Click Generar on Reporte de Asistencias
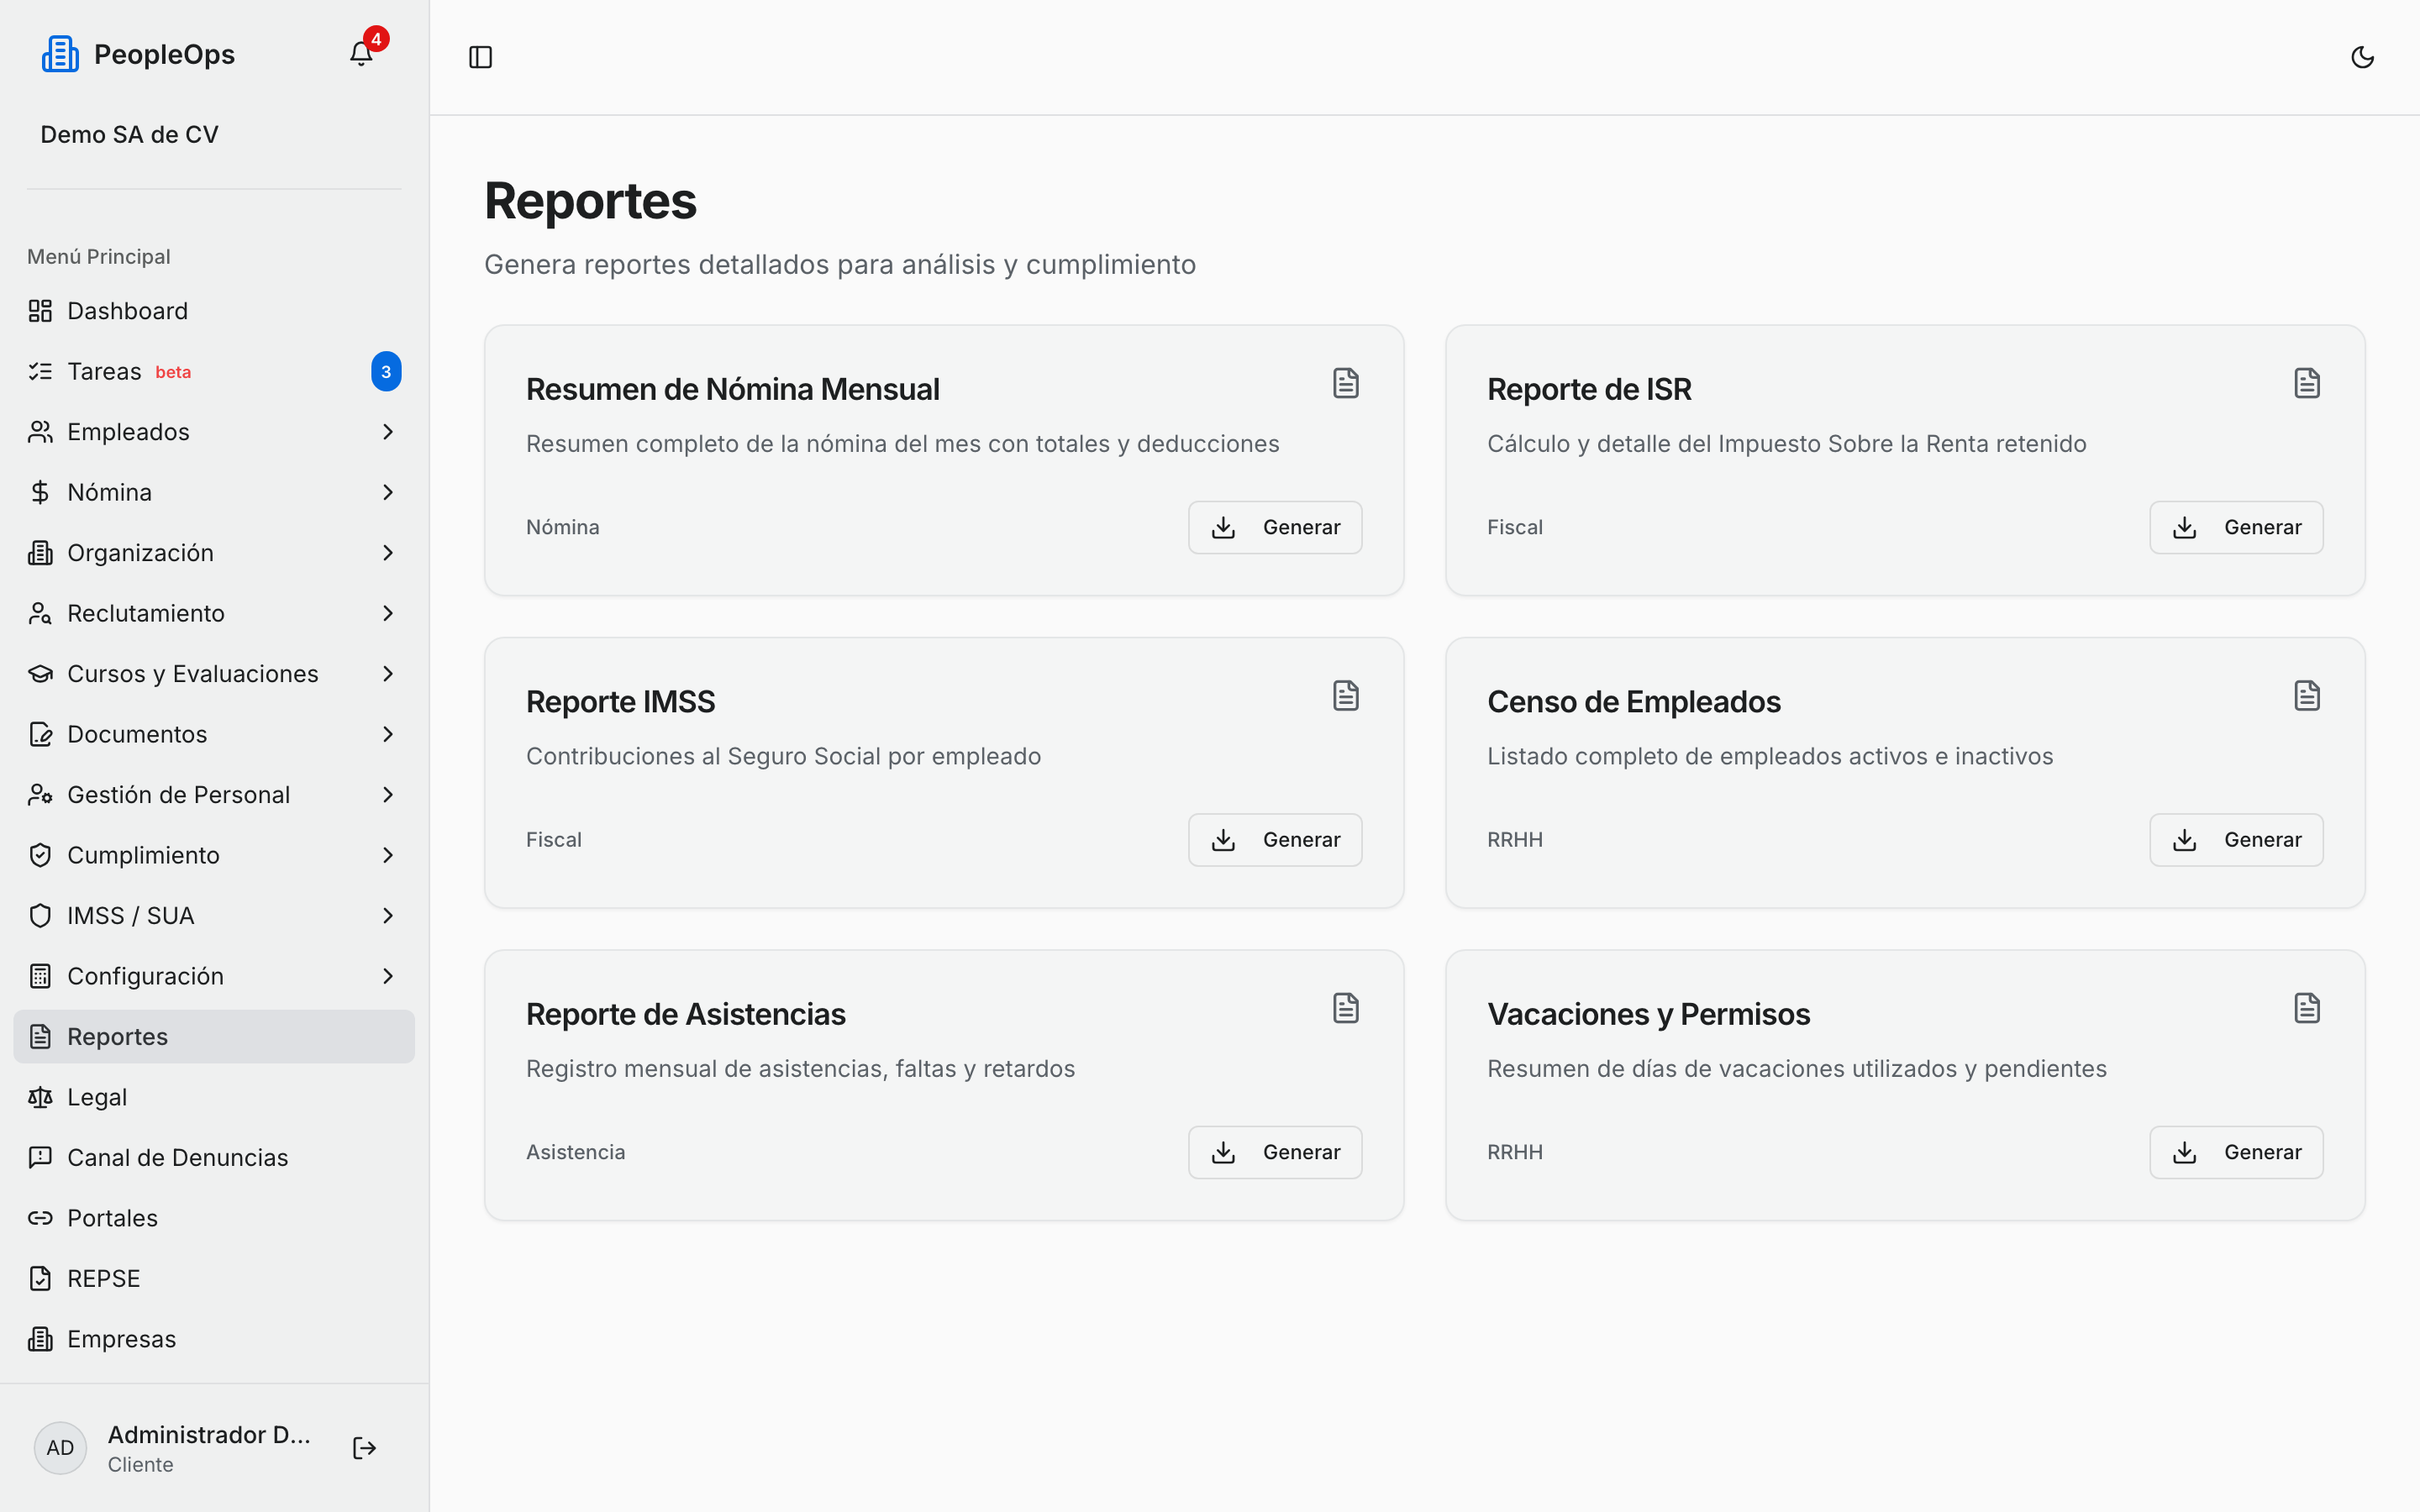The height and width of the screenshot is (1512, 2420). click(1275, 1152)
